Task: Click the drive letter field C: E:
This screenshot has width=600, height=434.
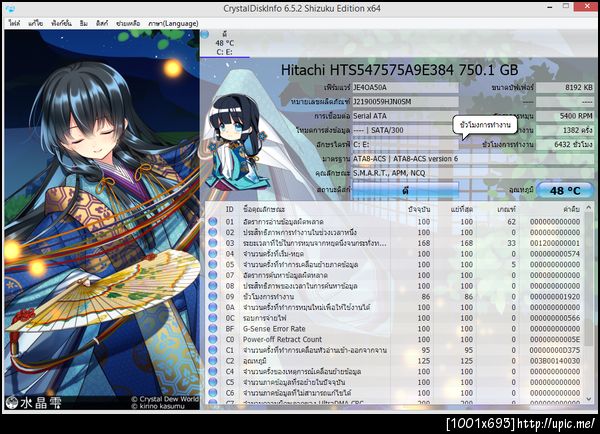Action: 405,144
